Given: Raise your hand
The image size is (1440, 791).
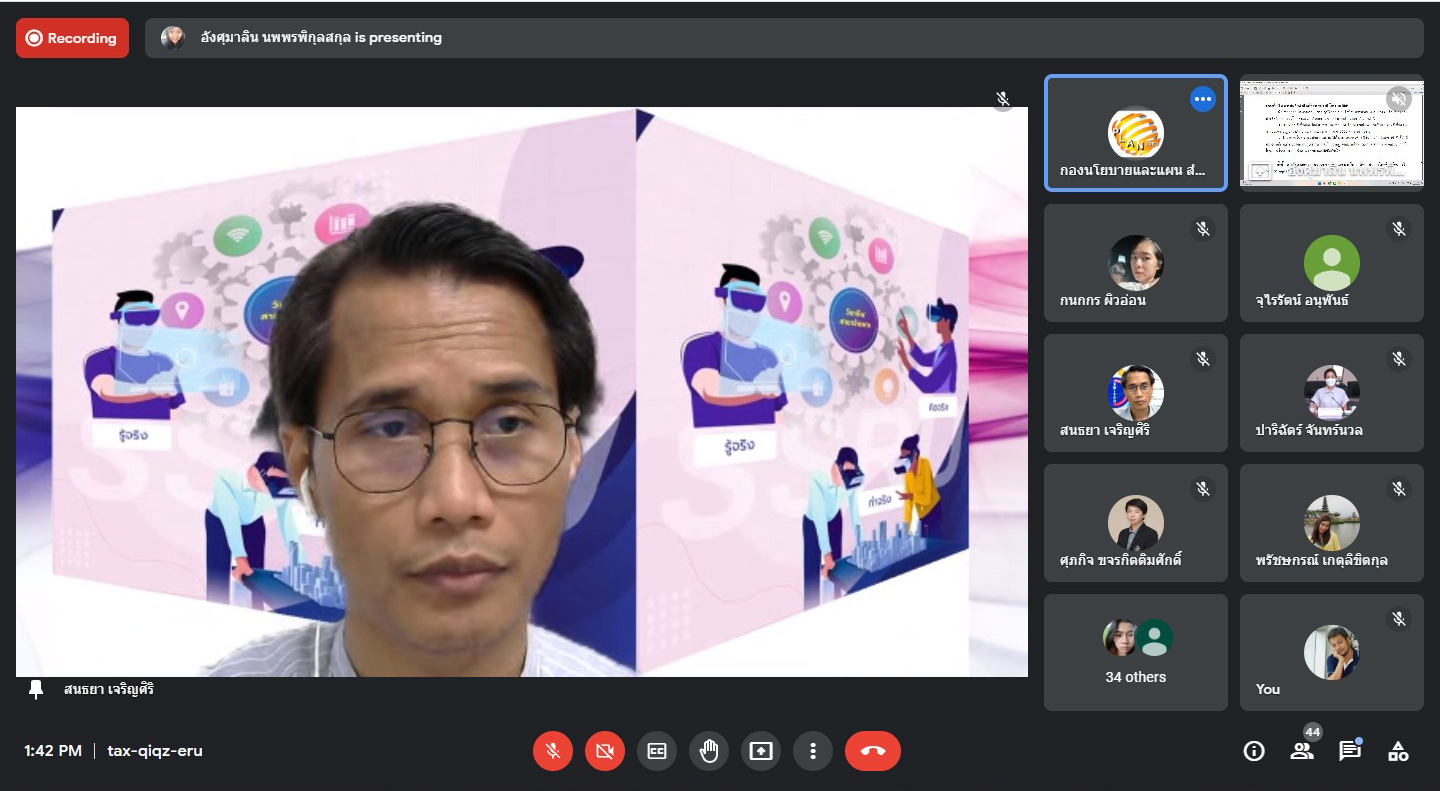Looking at the screenshot, I should click(709, 751).
